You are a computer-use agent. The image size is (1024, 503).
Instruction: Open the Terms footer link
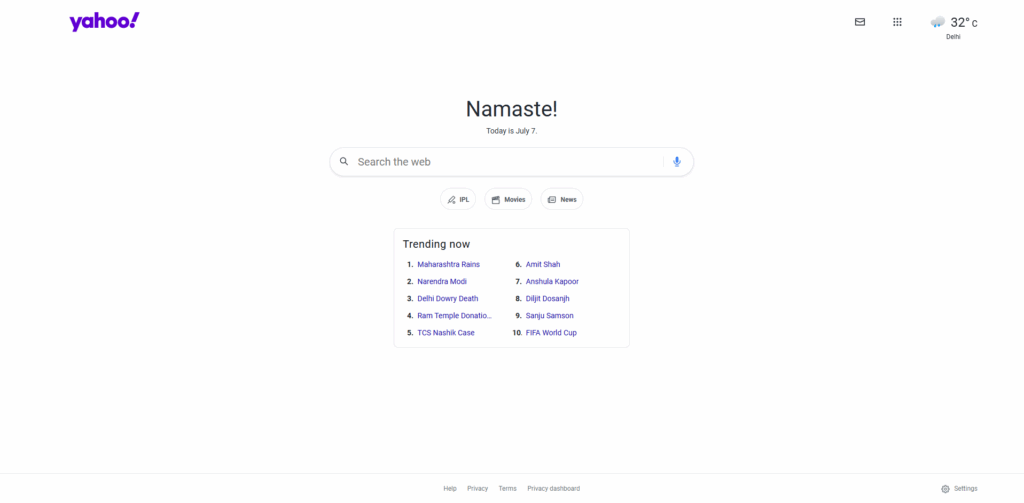[507, 489]
